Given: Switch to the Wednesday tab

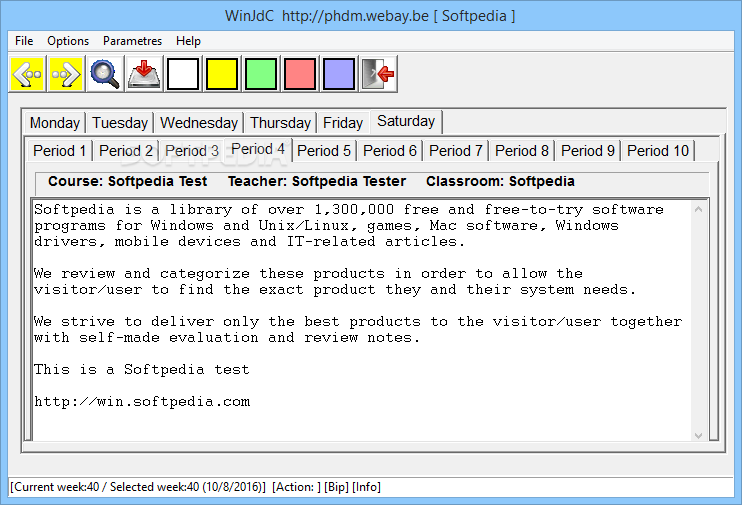Looking at the screenshot, I should [199, 123].
